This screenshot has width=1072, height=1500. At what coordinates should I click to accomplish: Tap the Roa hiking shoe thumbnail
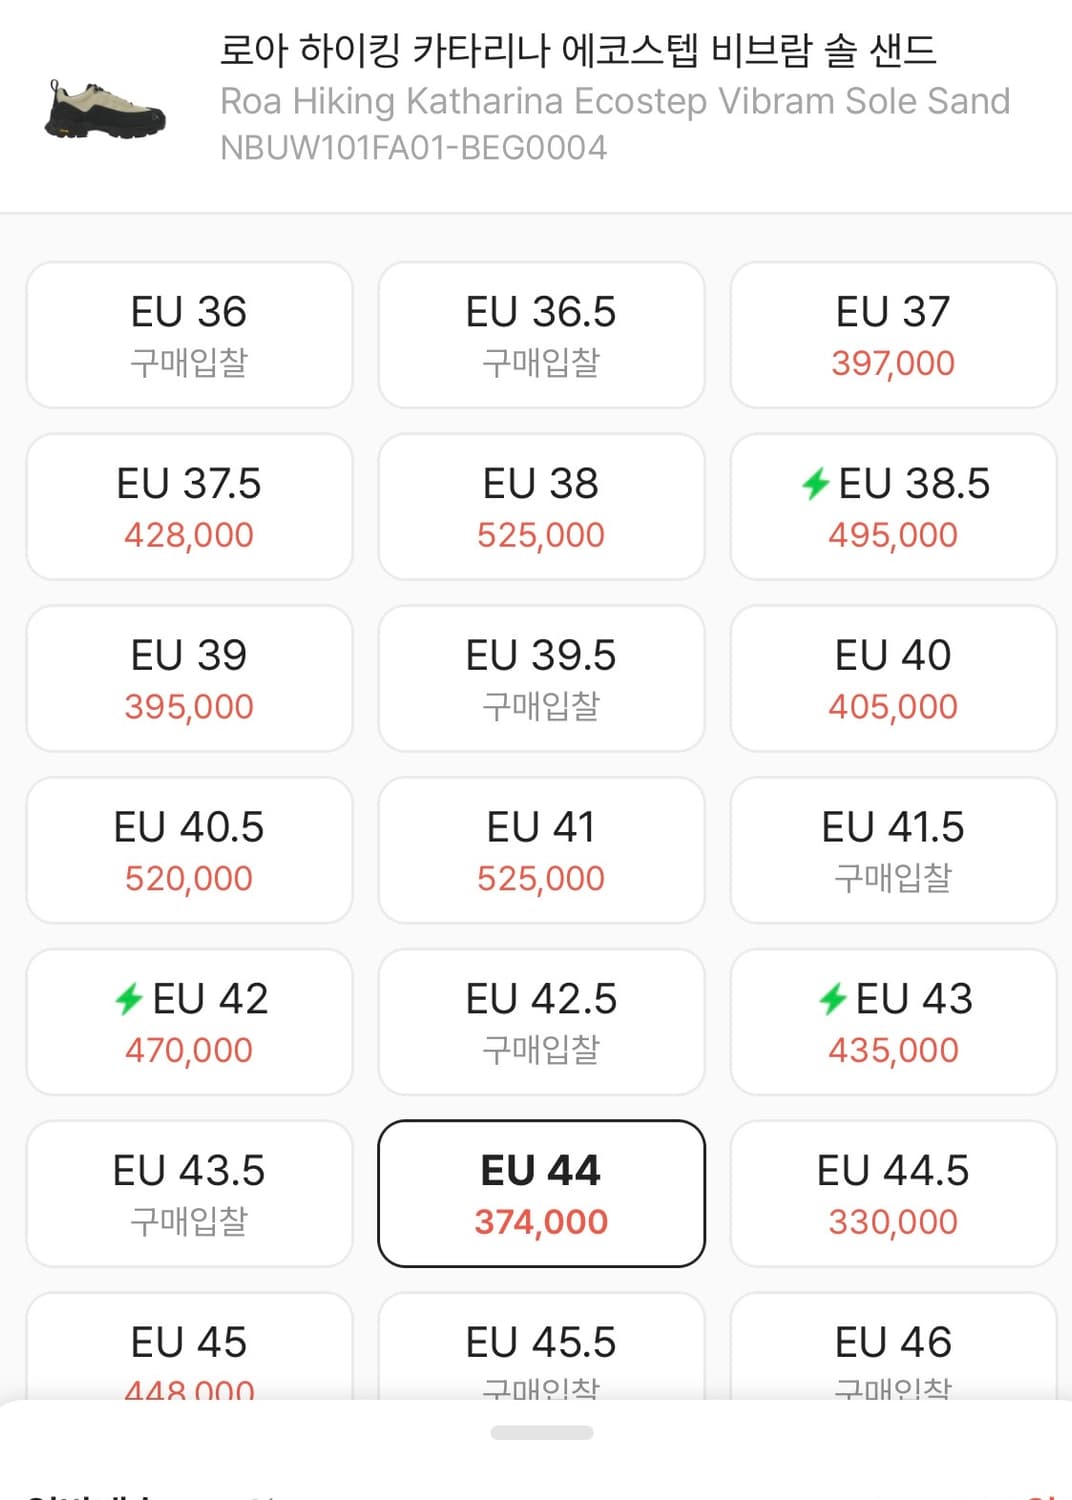[x=105, y=109]
